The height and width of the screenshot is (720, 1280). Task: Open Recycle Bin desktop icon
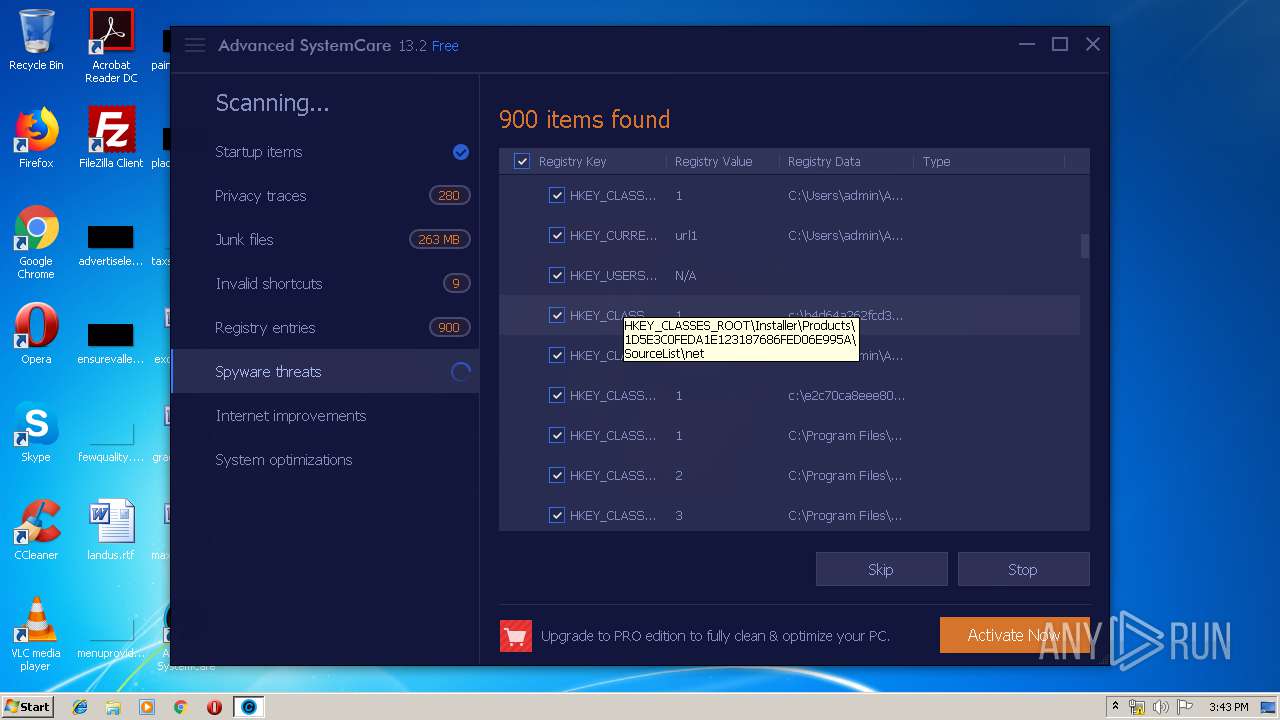pos(36,40)
